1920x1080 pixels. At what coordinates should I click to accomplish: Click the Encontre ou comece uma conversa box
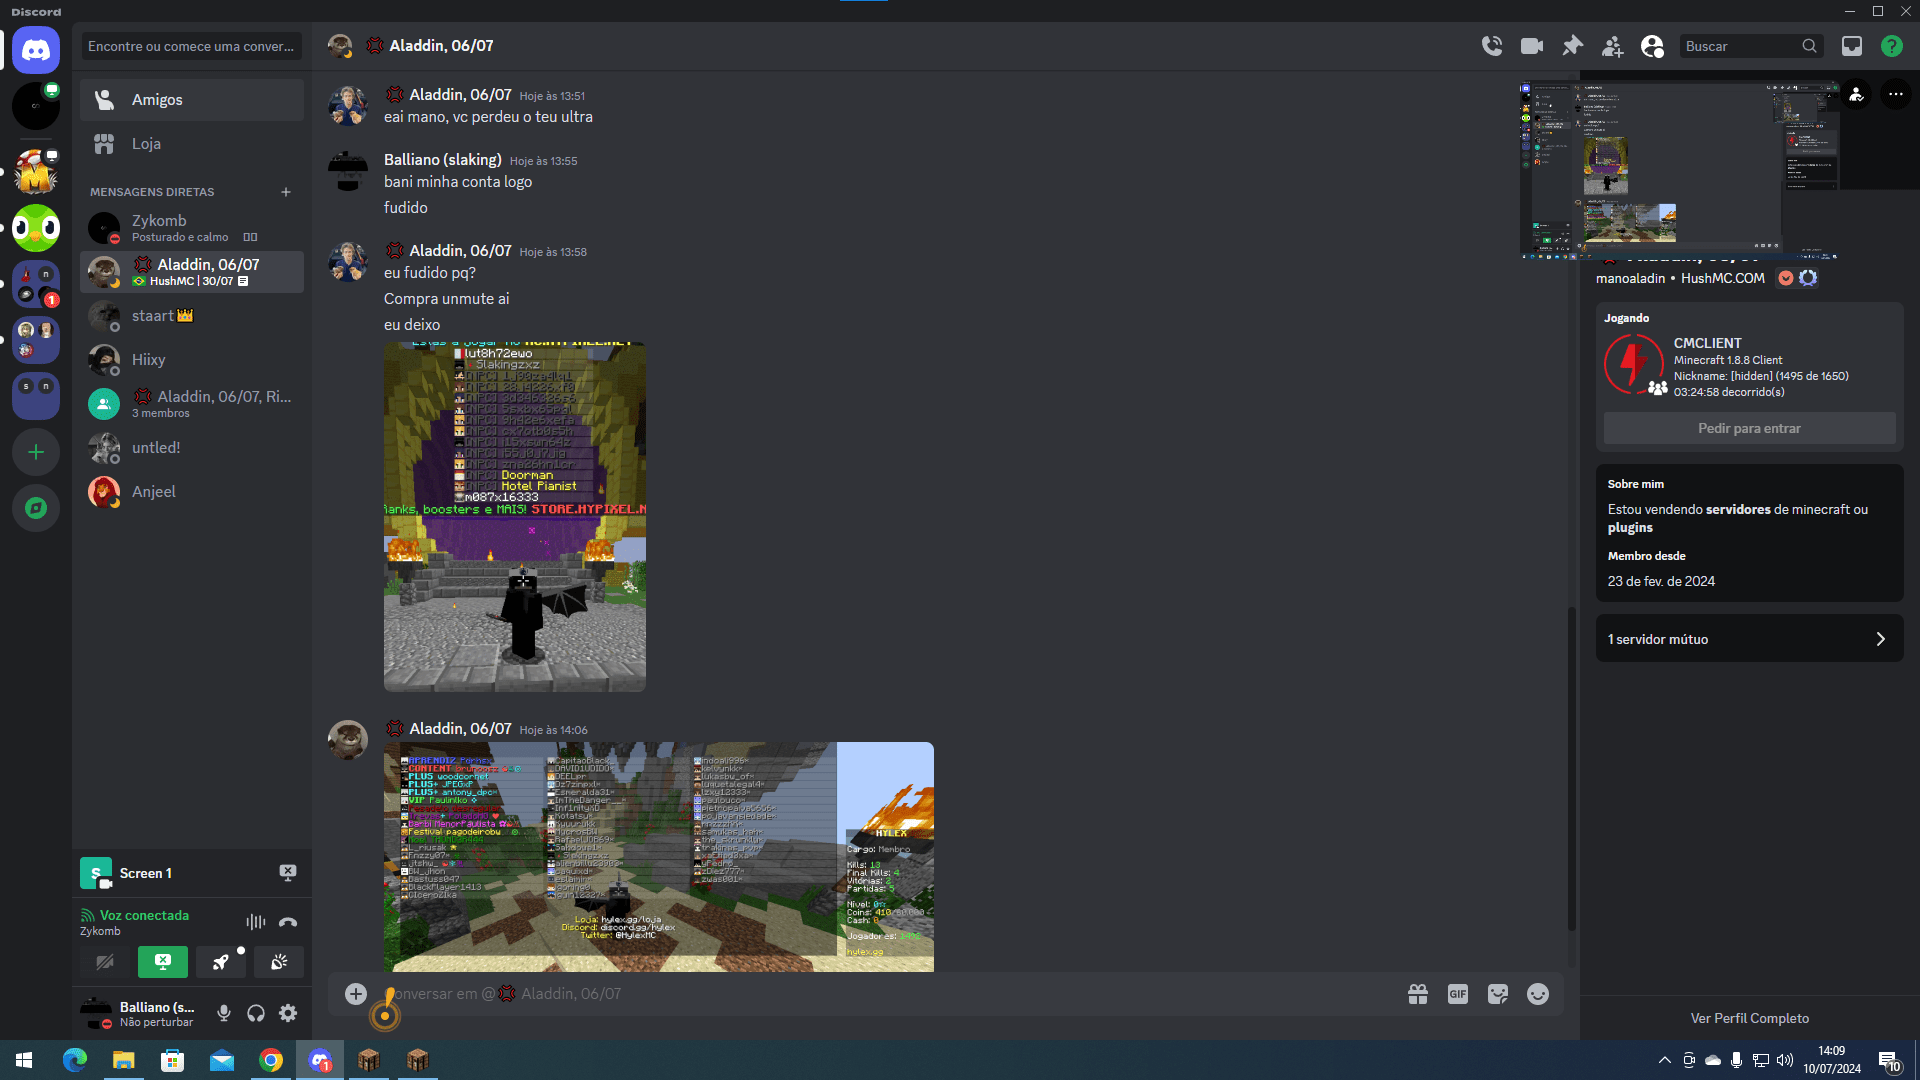(192, 46)
